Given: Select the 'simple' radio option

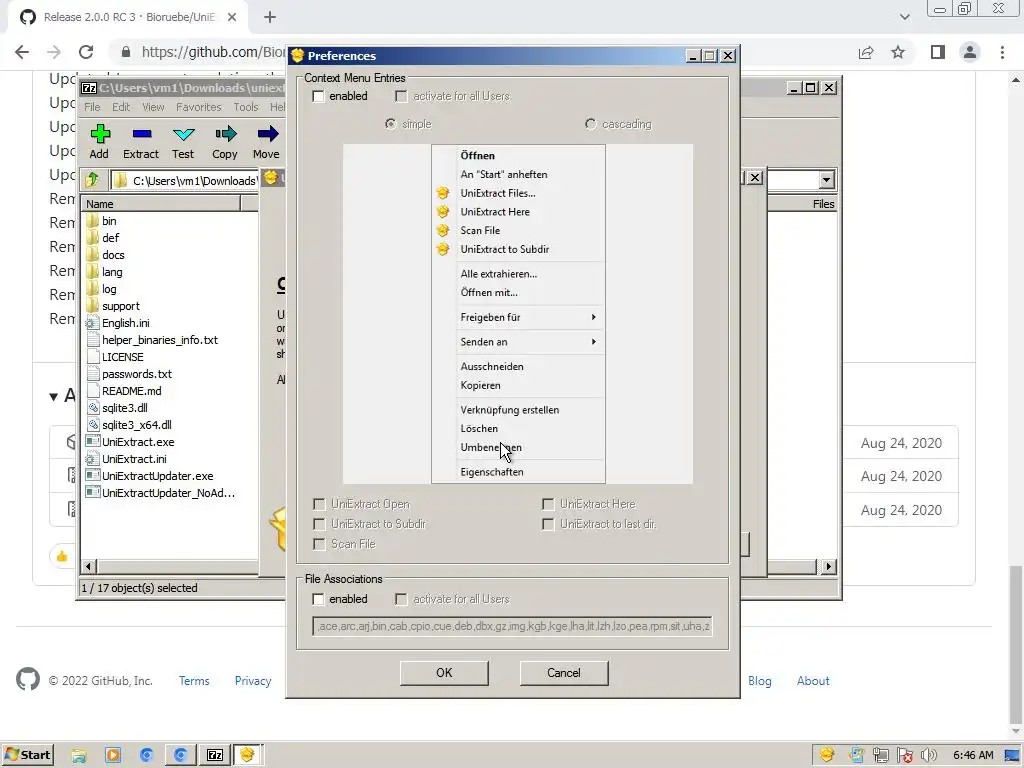Looking at the screenshot, I should click(391, 124).
